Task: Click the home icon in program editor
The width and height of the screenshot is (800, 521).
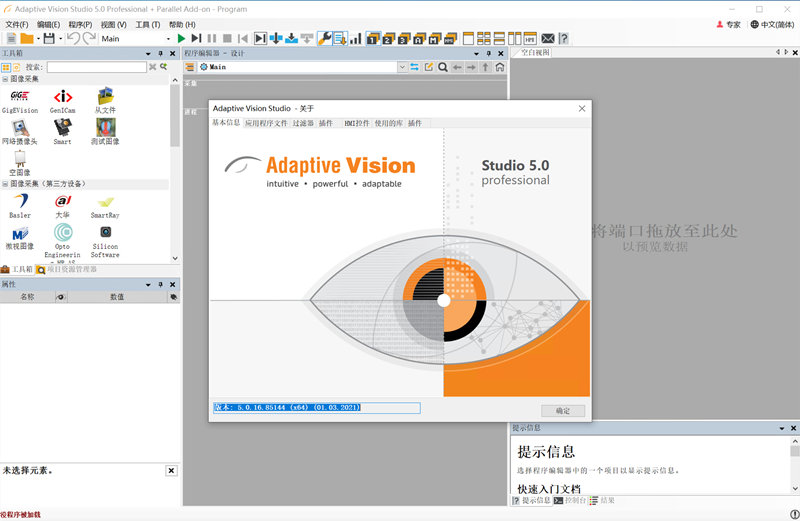Action: [x=500, y=67]
